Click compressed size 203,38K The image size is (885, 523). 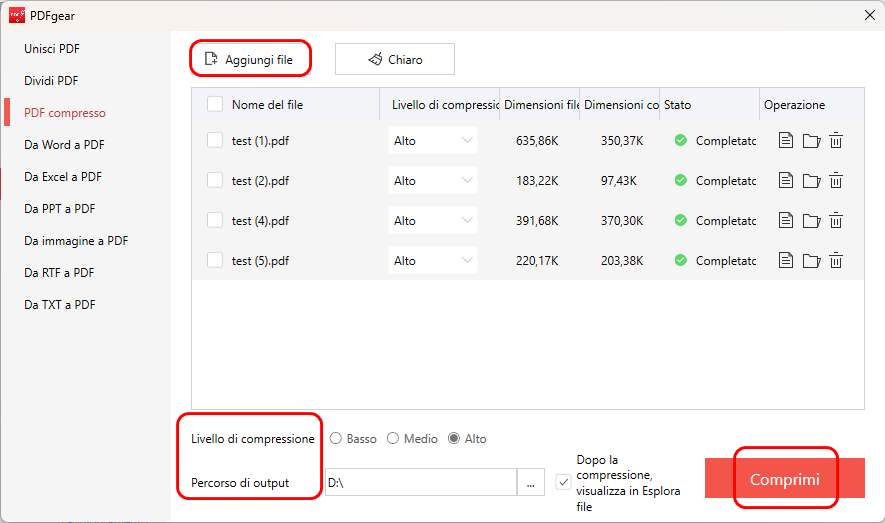(622, 261)
